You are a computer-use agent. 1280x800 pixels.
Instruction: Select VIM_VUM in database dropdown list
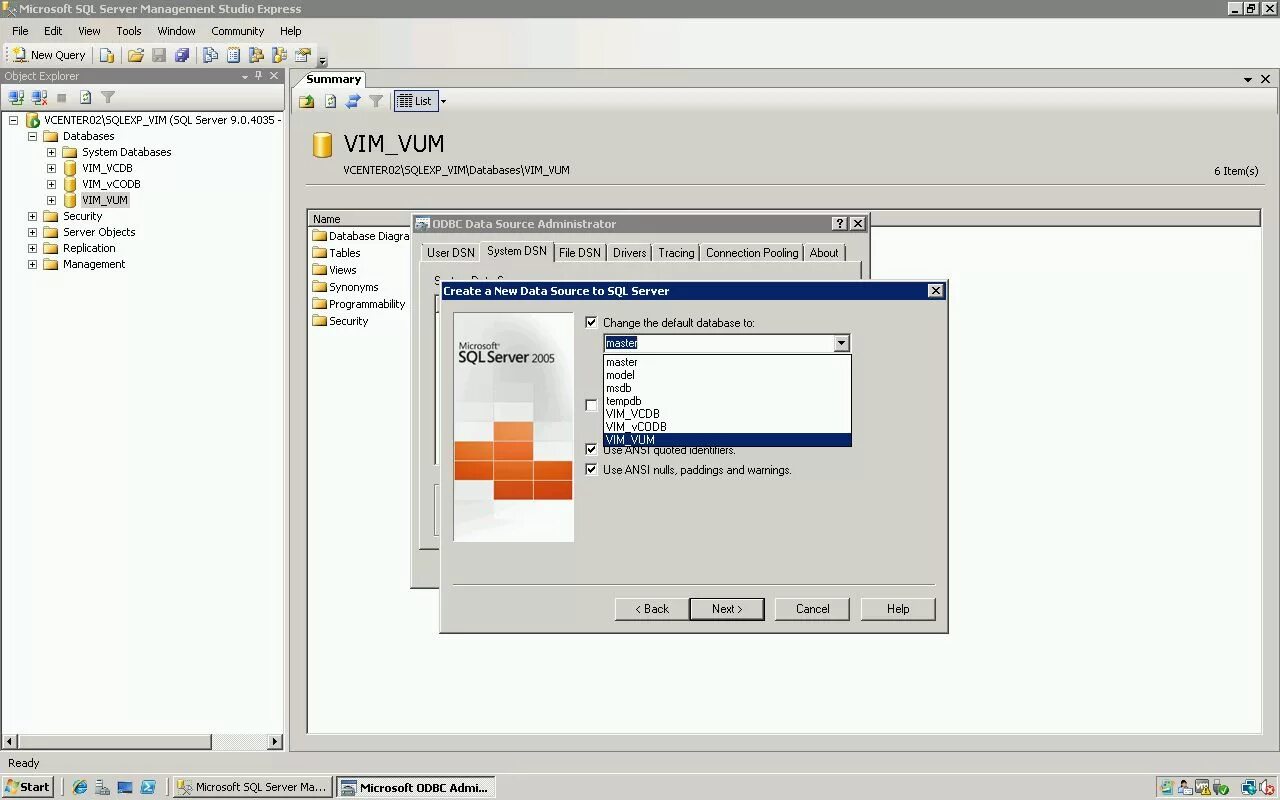[727, 440]
